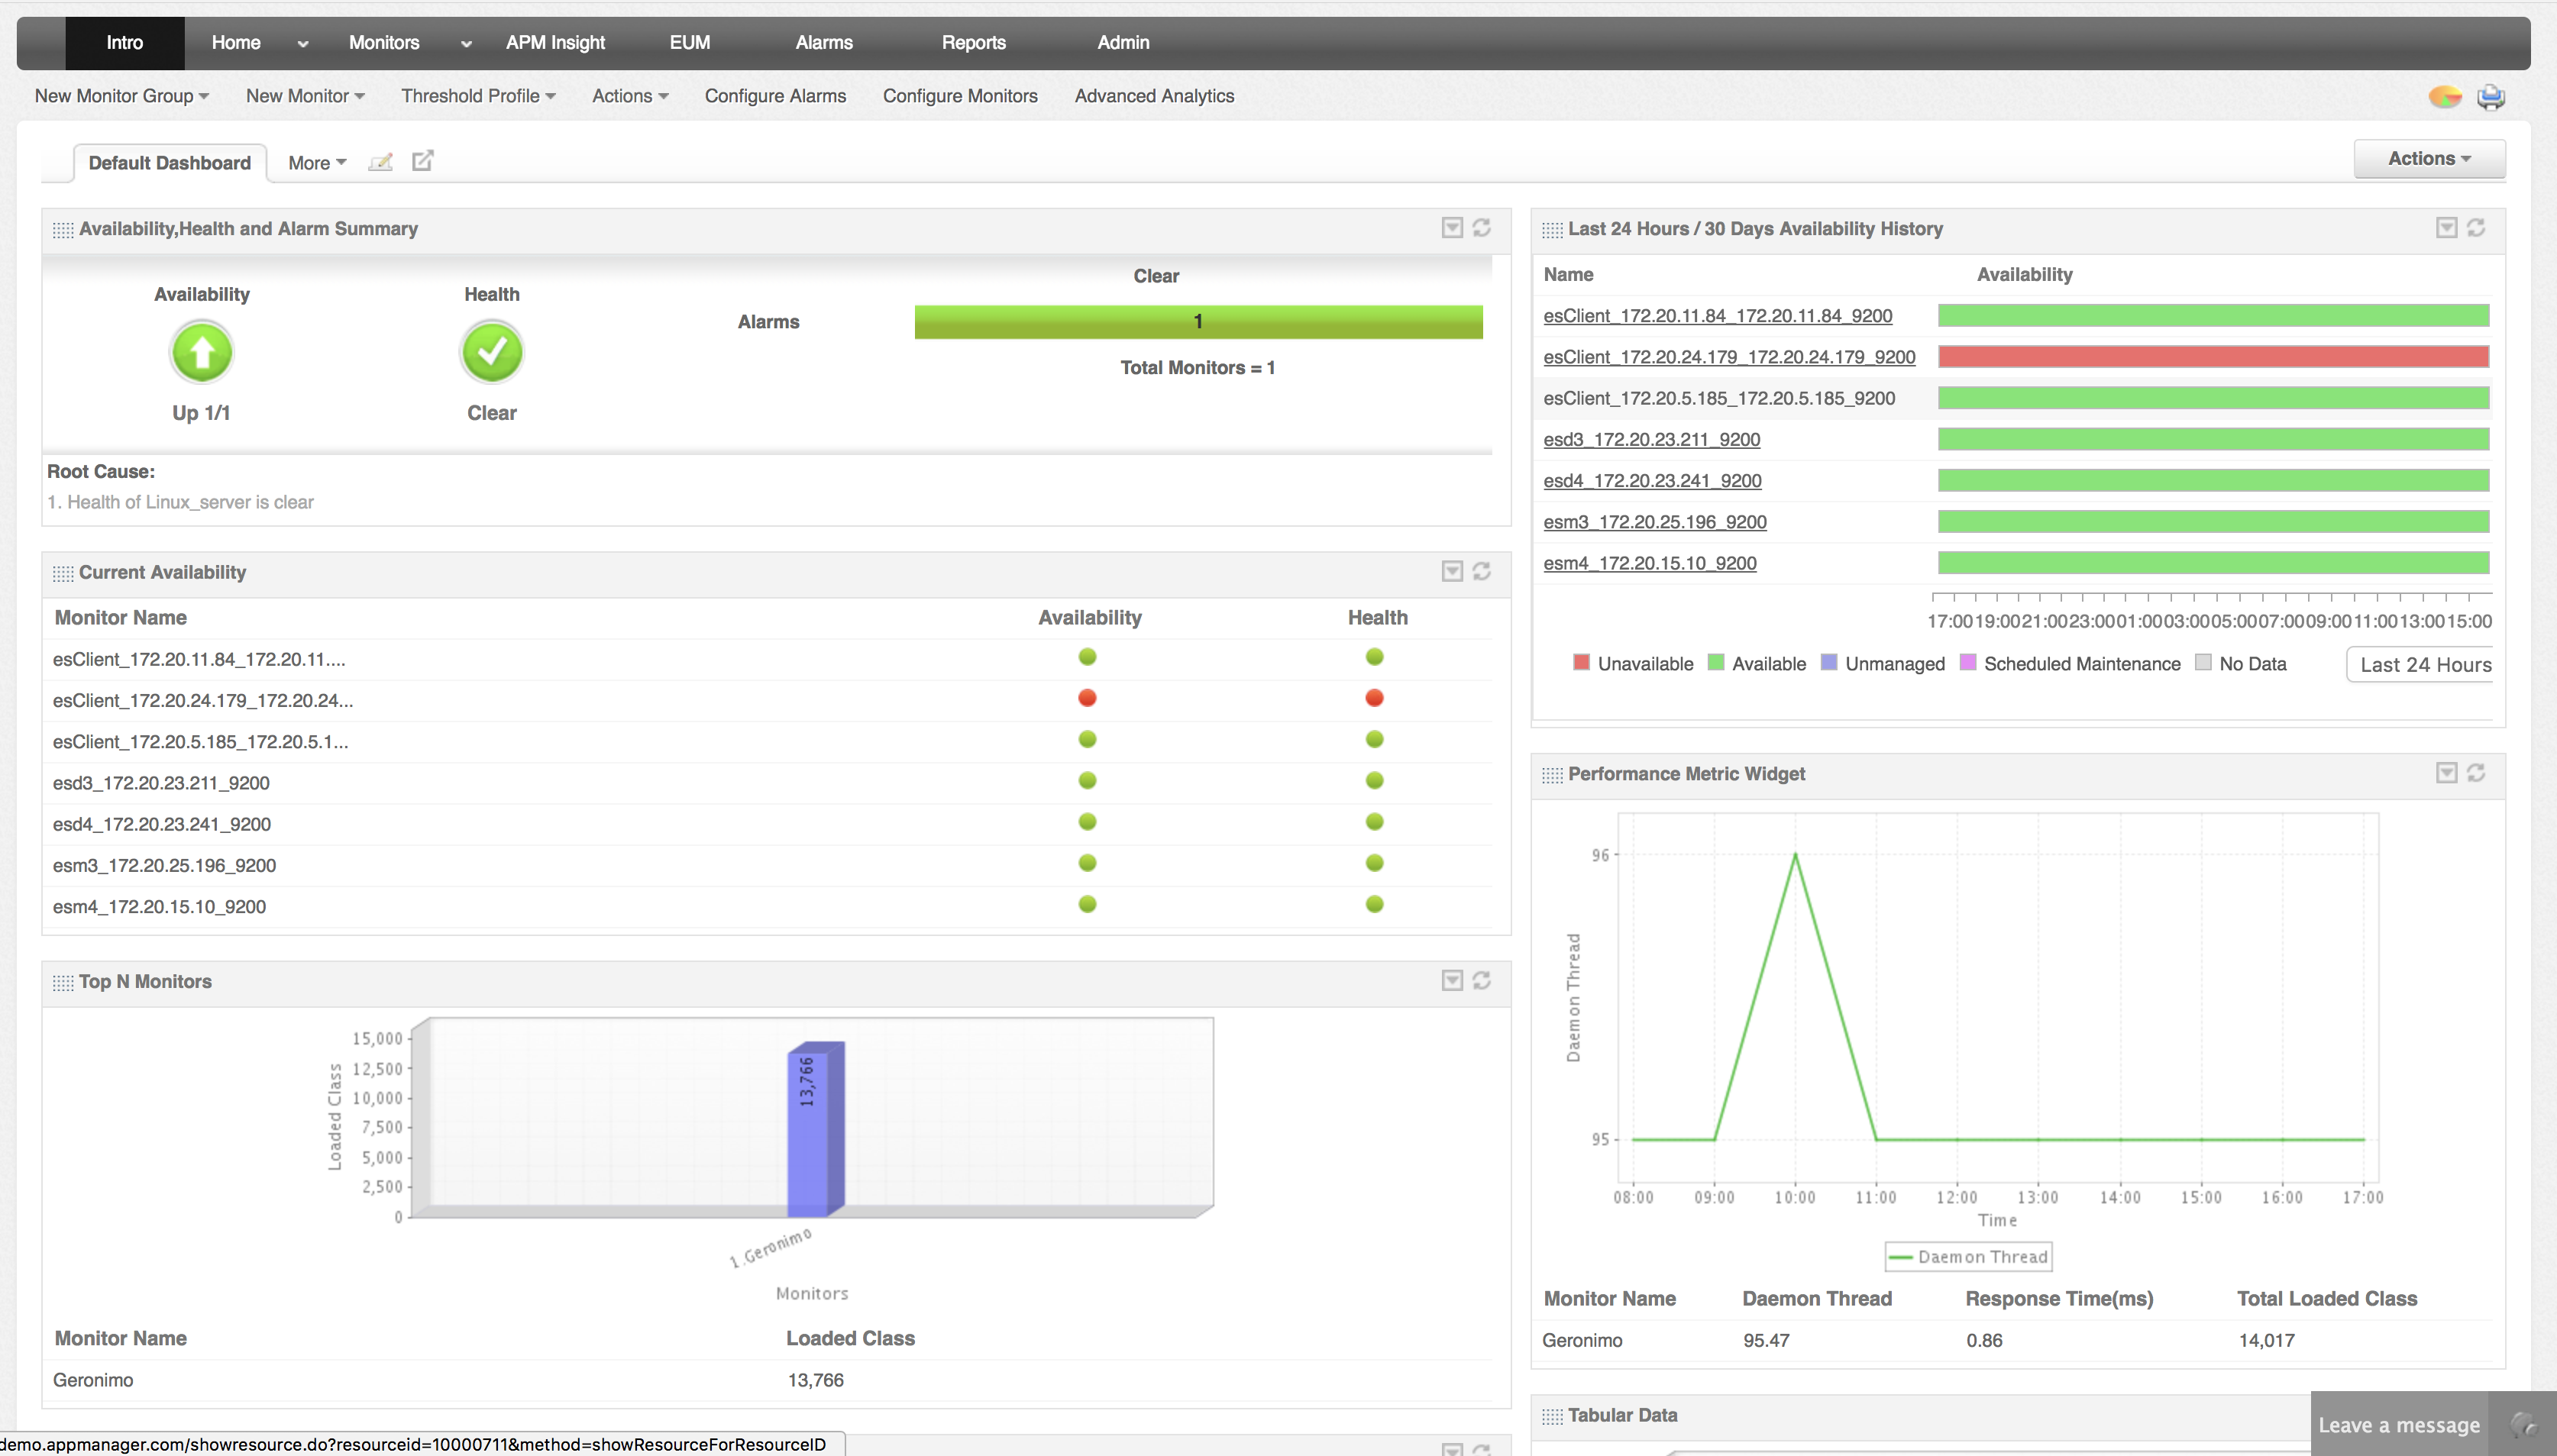
Task: Refresh the Current Availability widget
Action: click(1482, 571)
